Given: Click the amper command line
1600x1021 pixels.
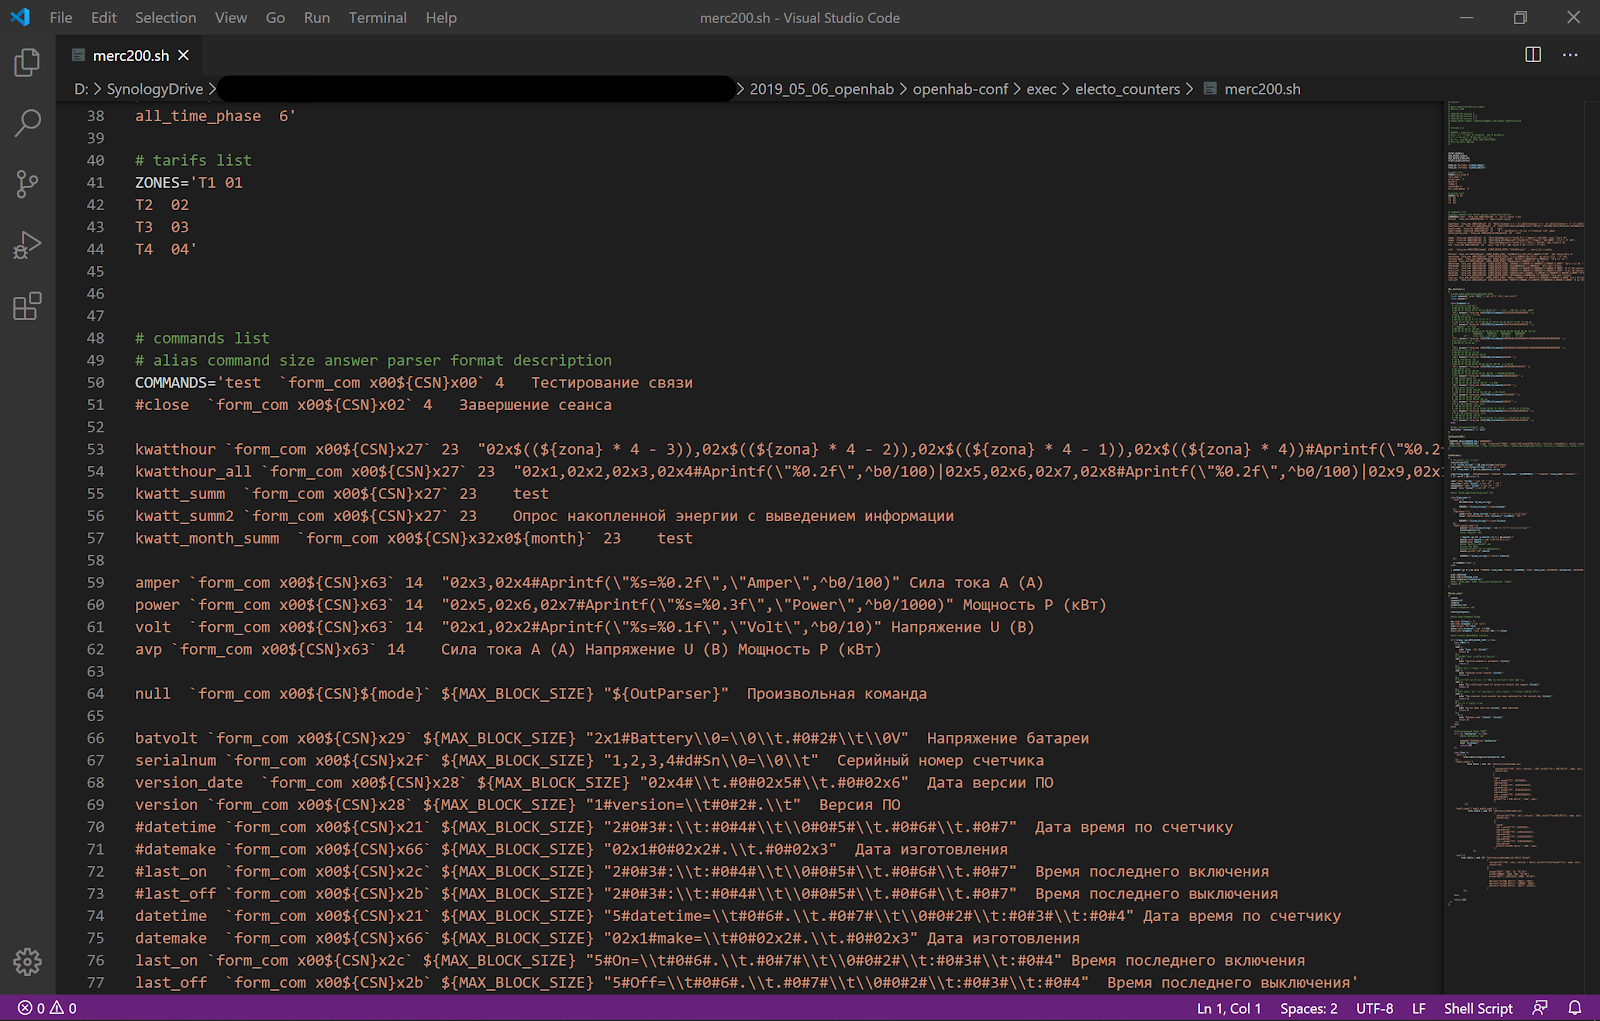Looking at the screenshot, I should (x=589, y=582).
